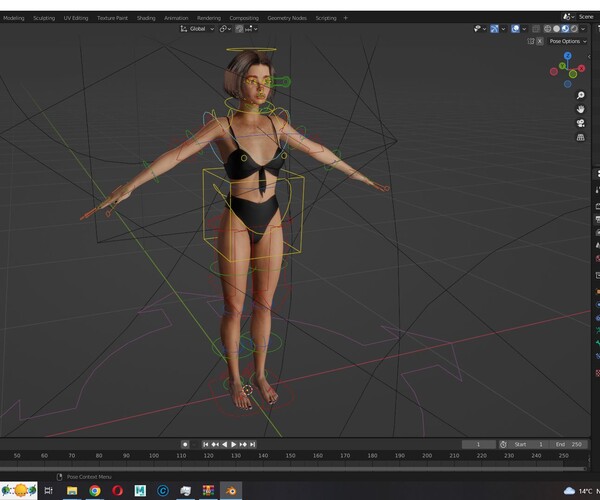Add a new workspace with plus button
The width and height of the screenshot is (600, 500).
coord(346,18)
